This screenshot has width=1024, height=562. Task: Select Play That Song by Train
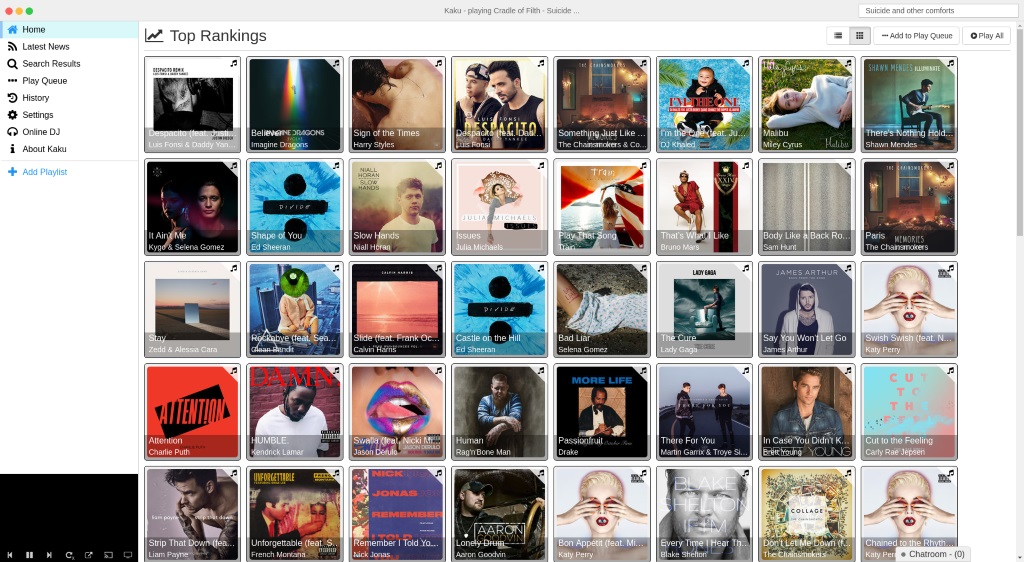tap(602, 207)
